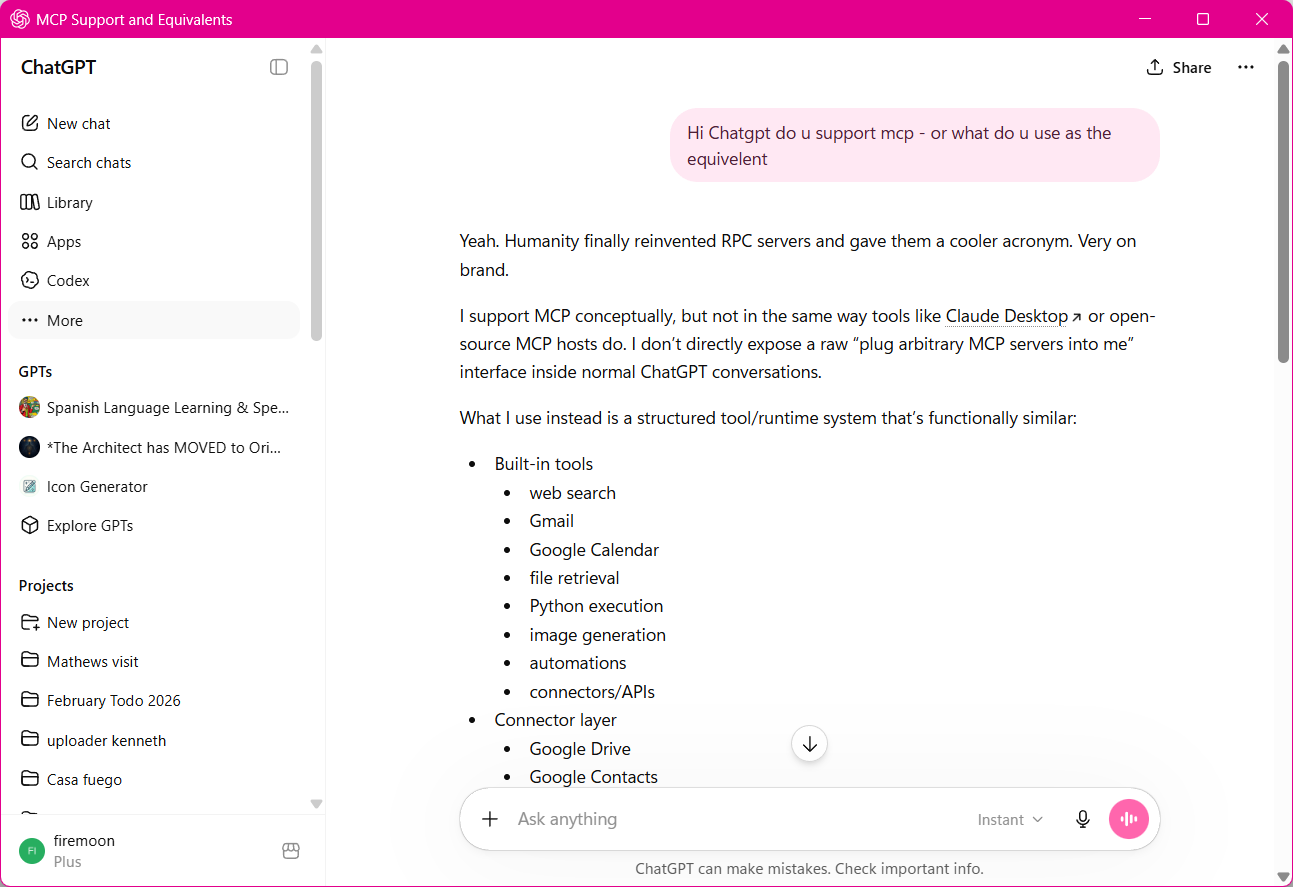The image size is (1293, 887).
Task: Click The Architect GPT avatar icon
Action: 29,447
